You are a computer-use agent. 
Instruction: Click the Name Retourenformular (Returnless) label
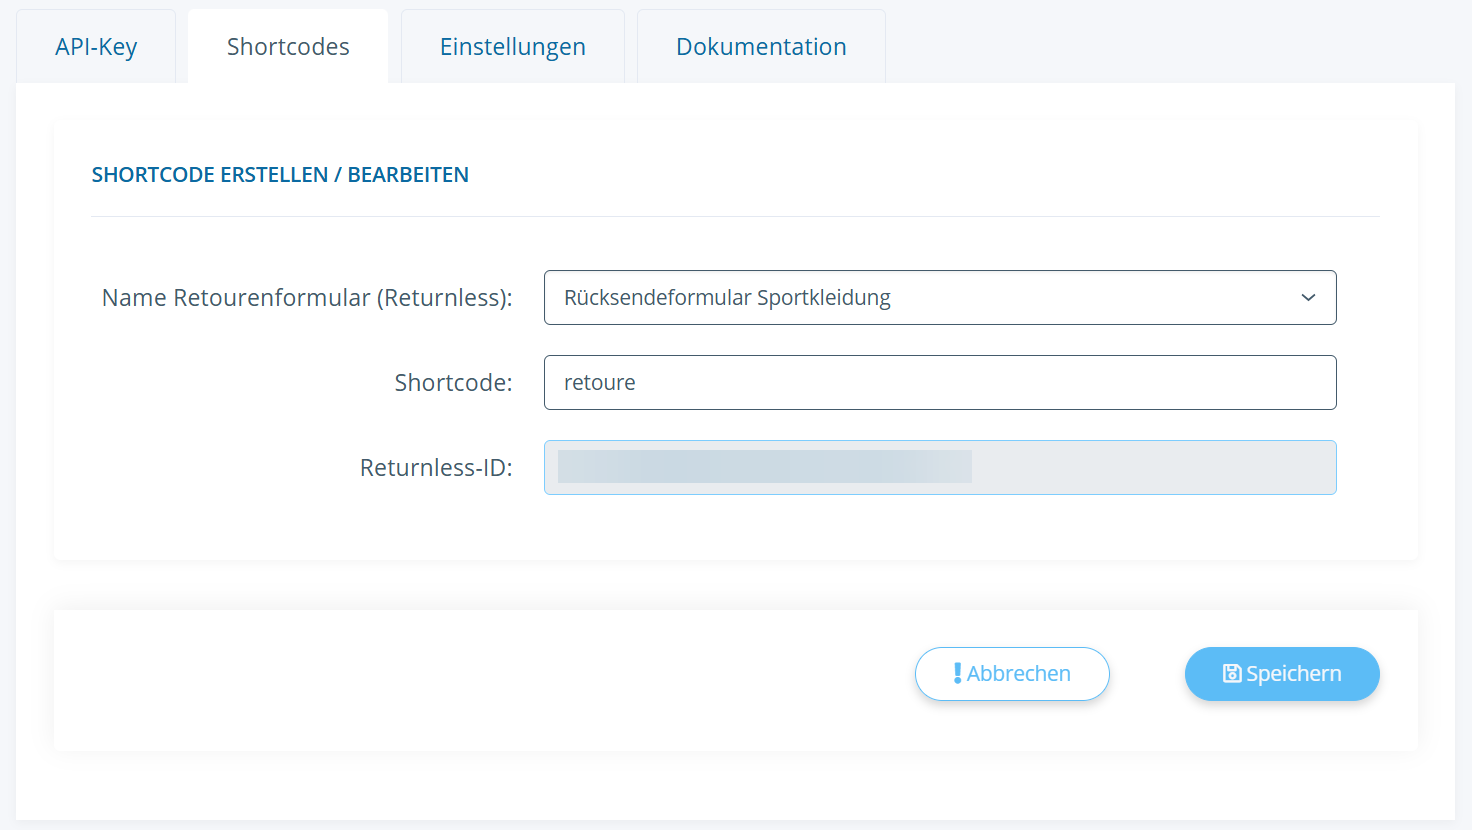point(307,298)
